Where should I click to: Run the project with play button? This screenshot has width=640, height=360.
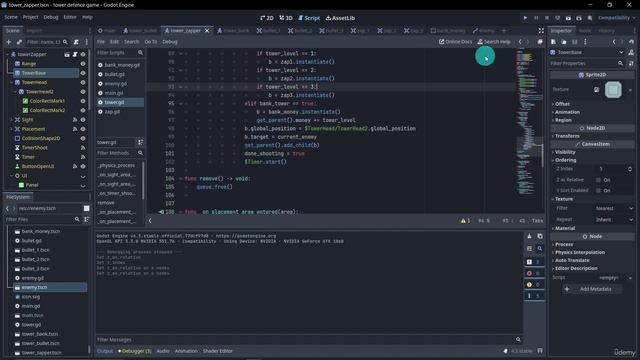(x=525, y=18)
